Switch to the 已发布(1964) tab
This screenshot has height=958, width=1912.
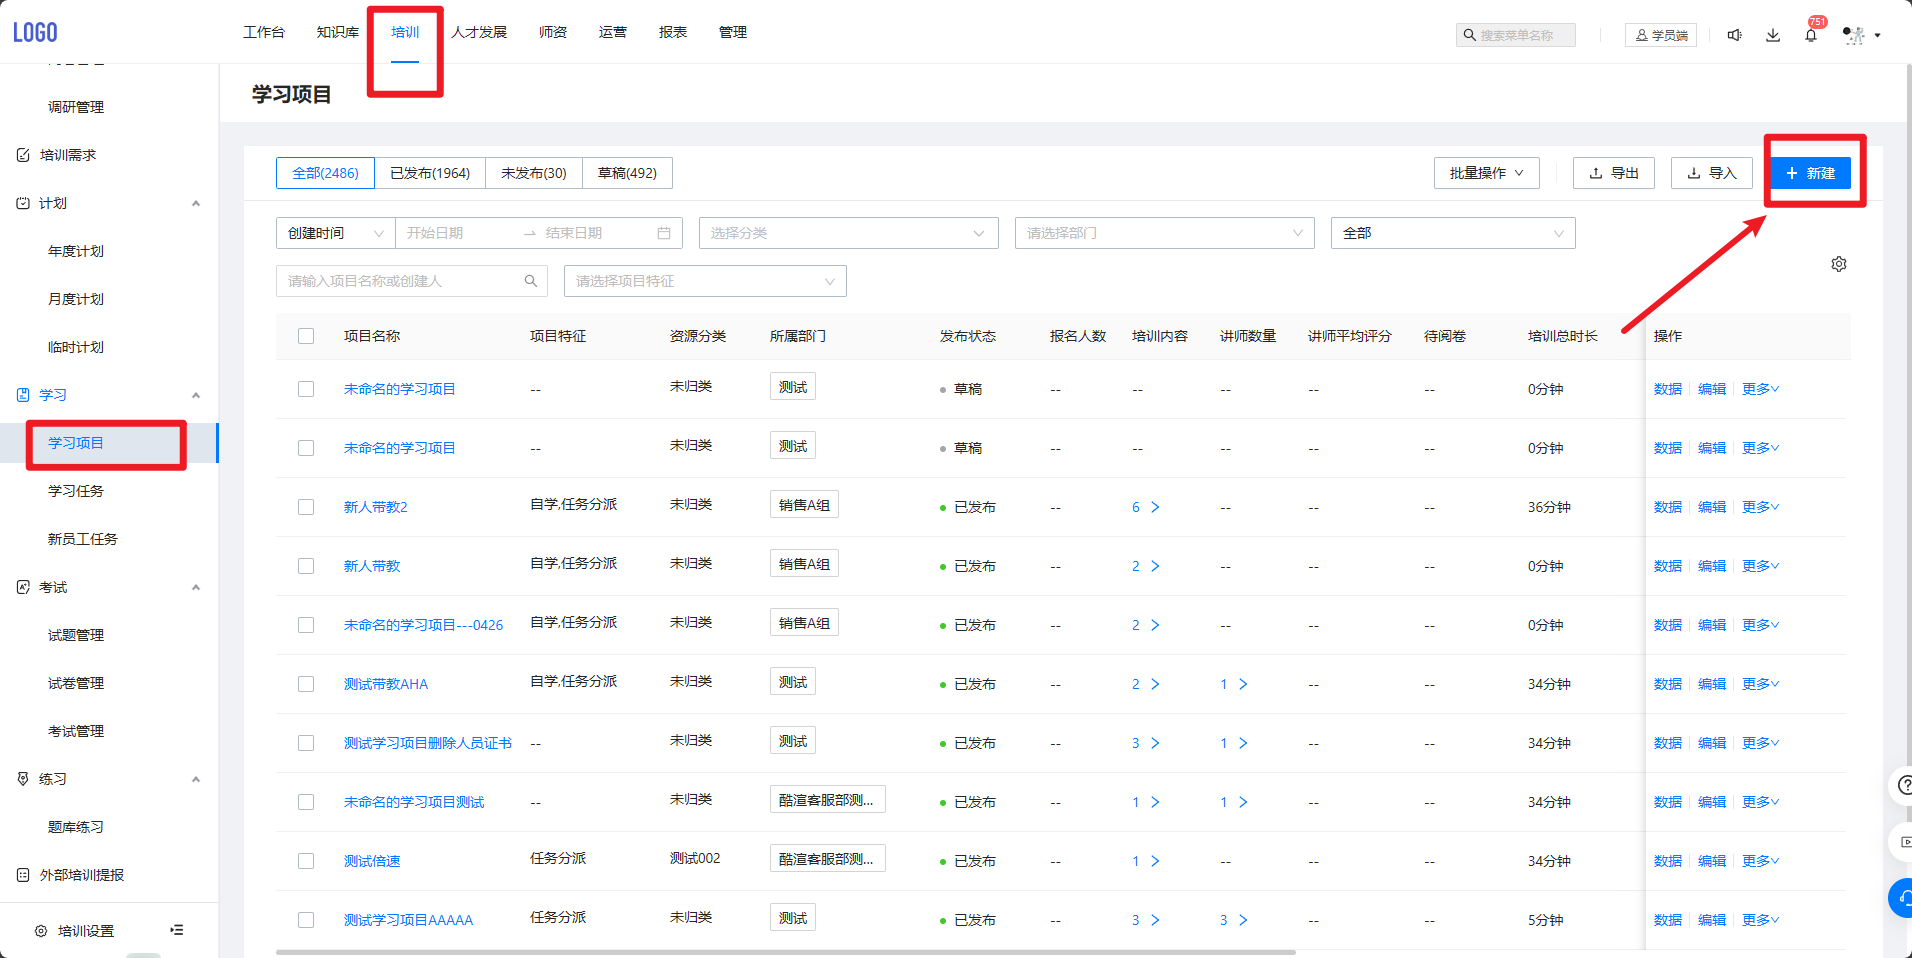430,173
